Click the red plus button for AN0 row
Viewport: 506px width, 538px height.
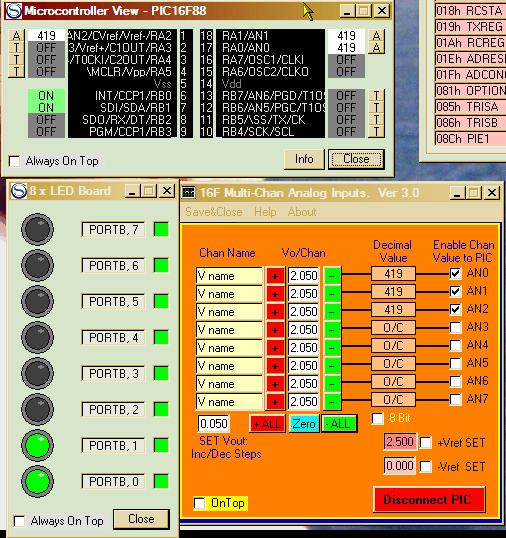click(x=275, y=276)
